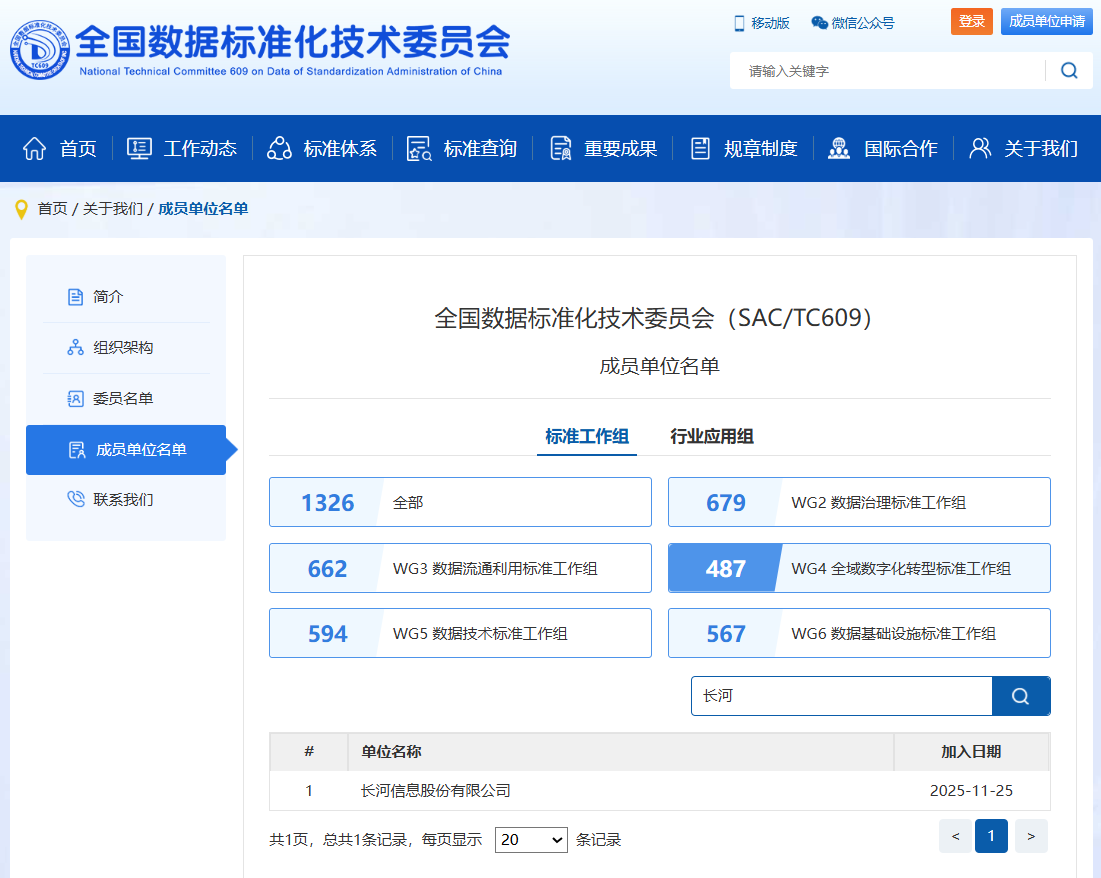1101x878 pixels.
Task: Click the header keyword search magnifier icon
Action: (x=1069, y=70)
